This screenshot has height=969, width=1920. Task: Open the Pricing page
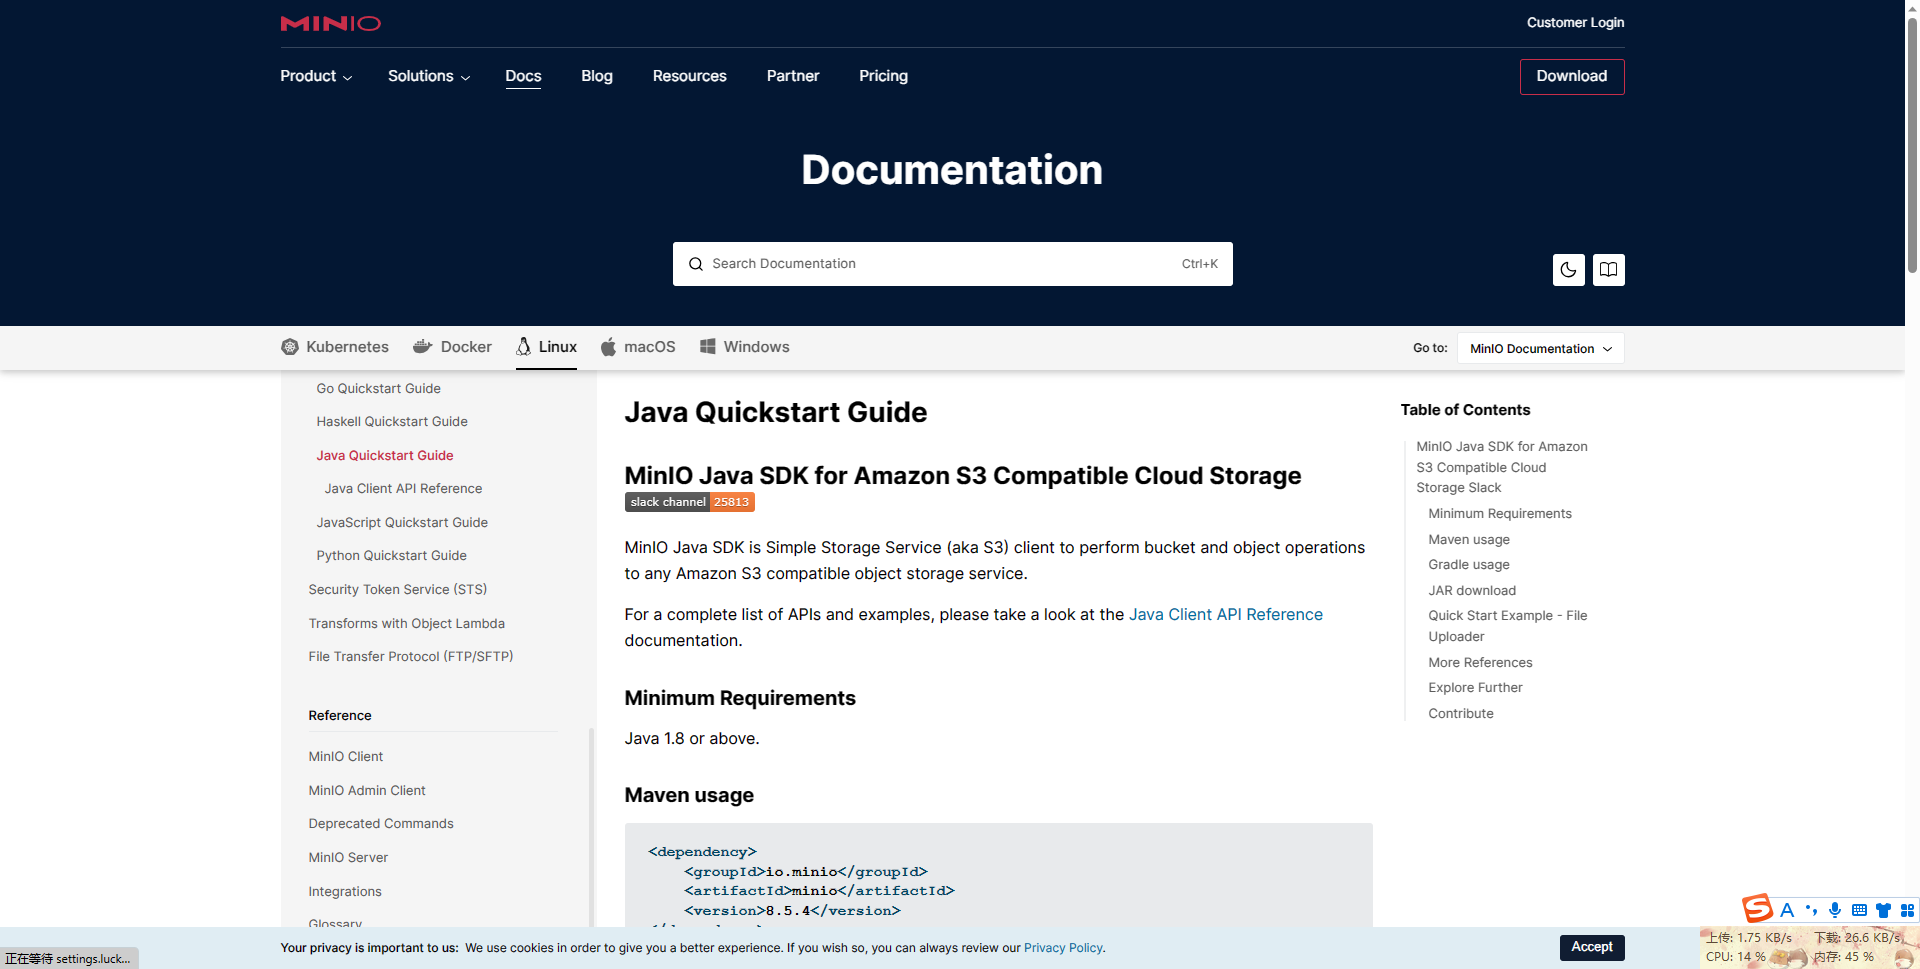coord(883,76)
